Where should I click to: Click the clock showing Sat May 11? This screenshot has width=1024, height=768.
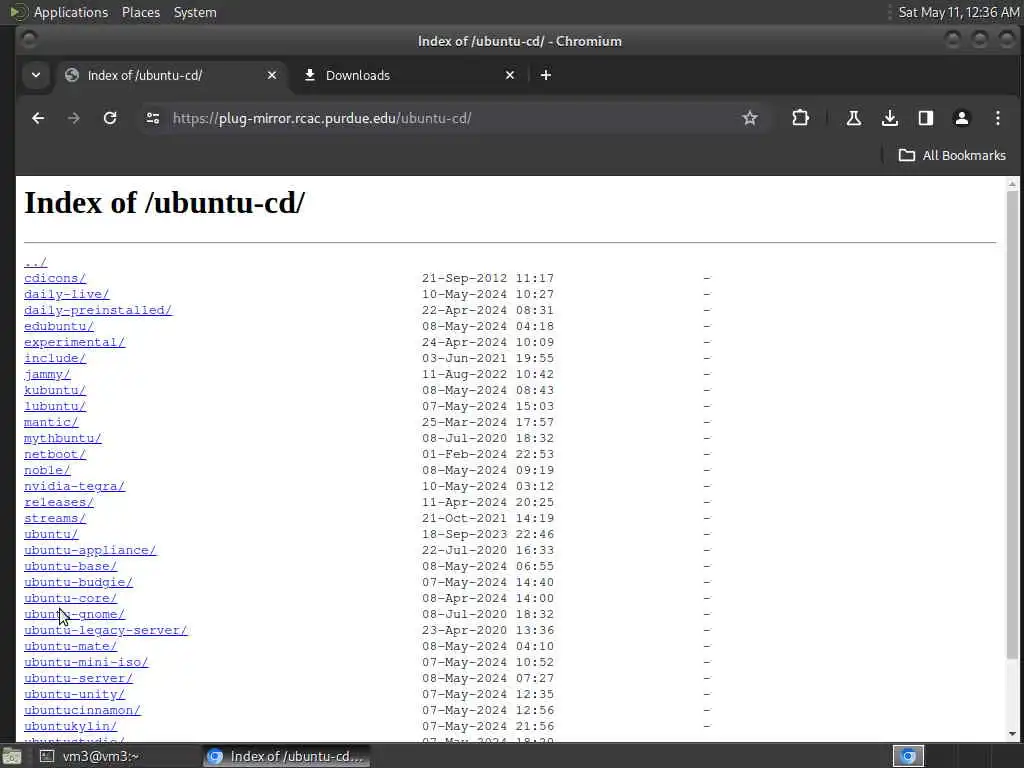point(958,12)
